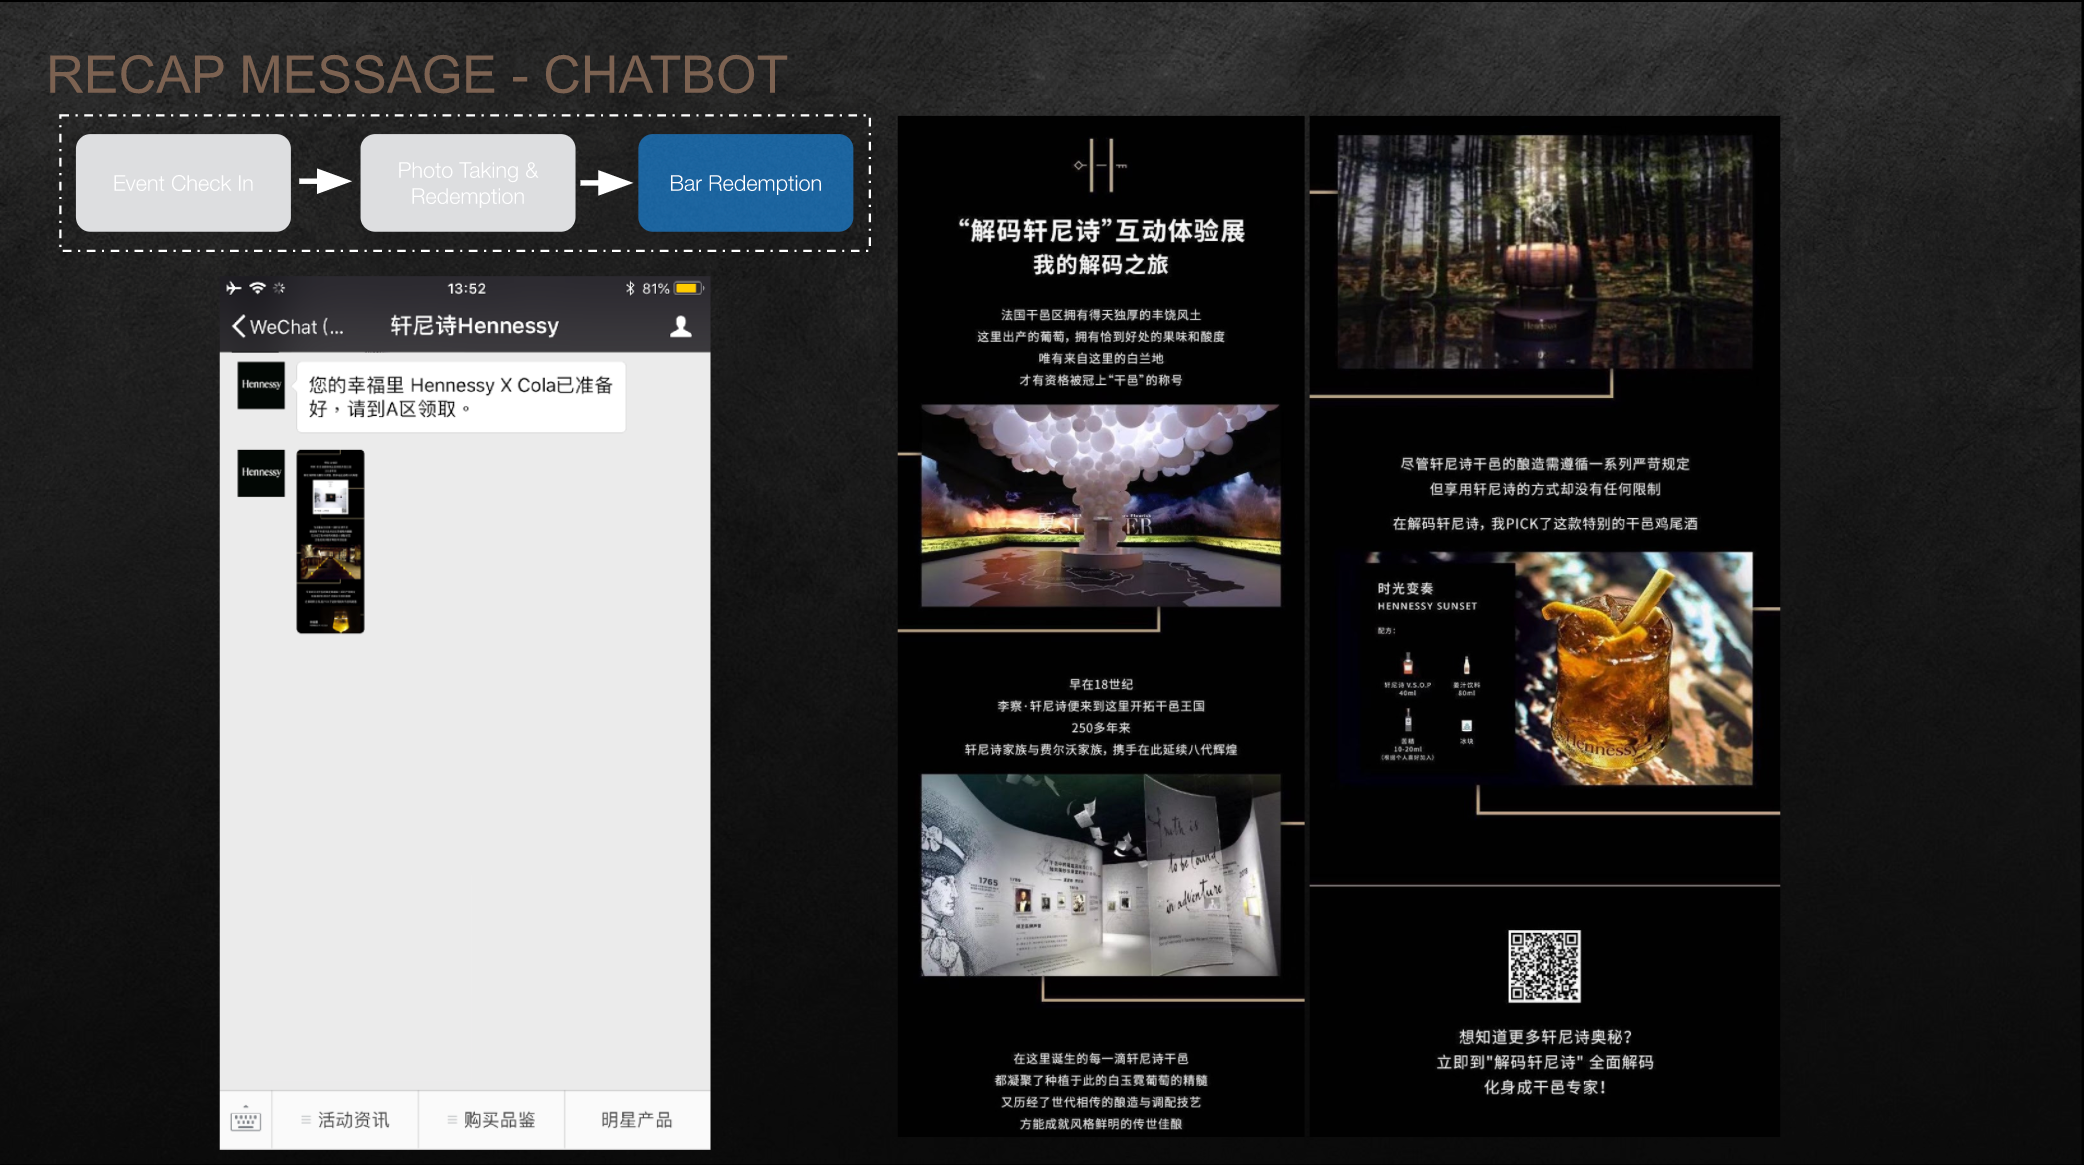Tap the 13:52 clock in status bar
Image resolution: width=2084 pixels, height=1165 pixels.
[466, 288]
